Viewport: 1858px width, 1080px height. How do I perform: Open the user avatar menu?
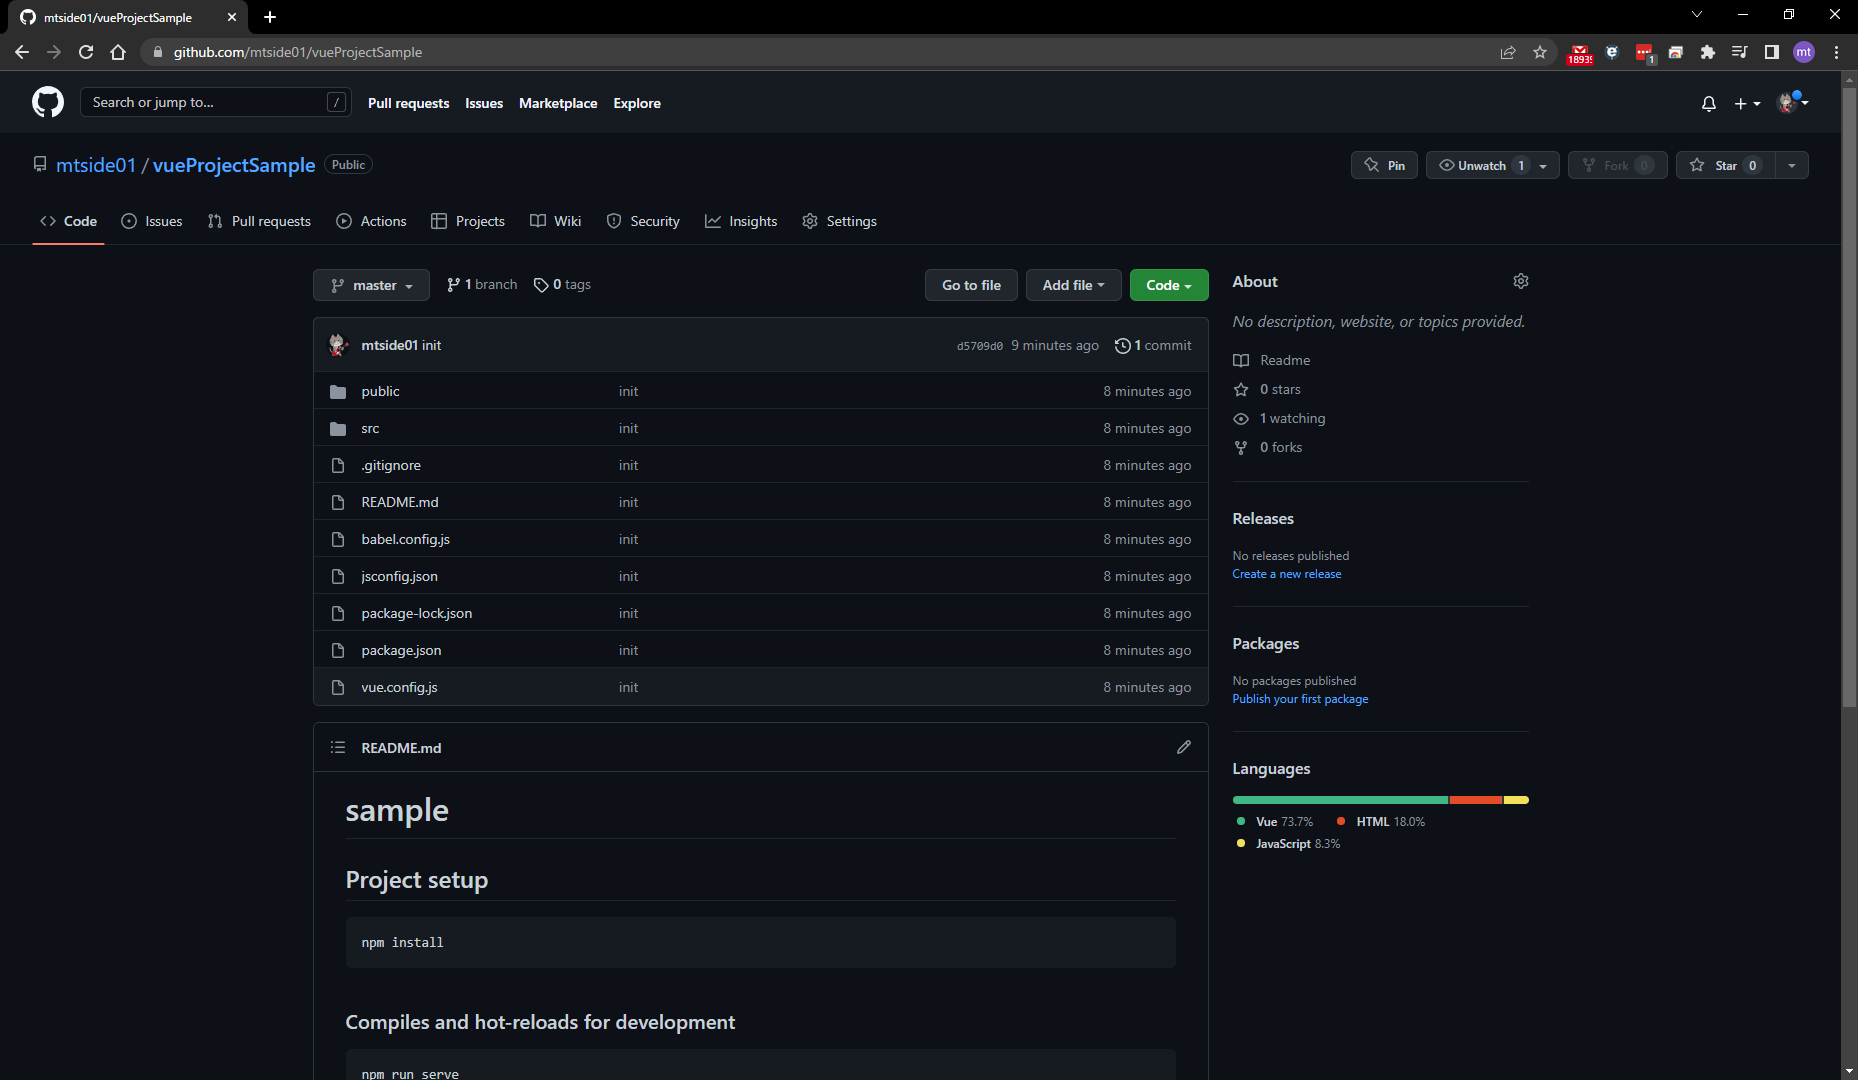tap(1792, 102)
